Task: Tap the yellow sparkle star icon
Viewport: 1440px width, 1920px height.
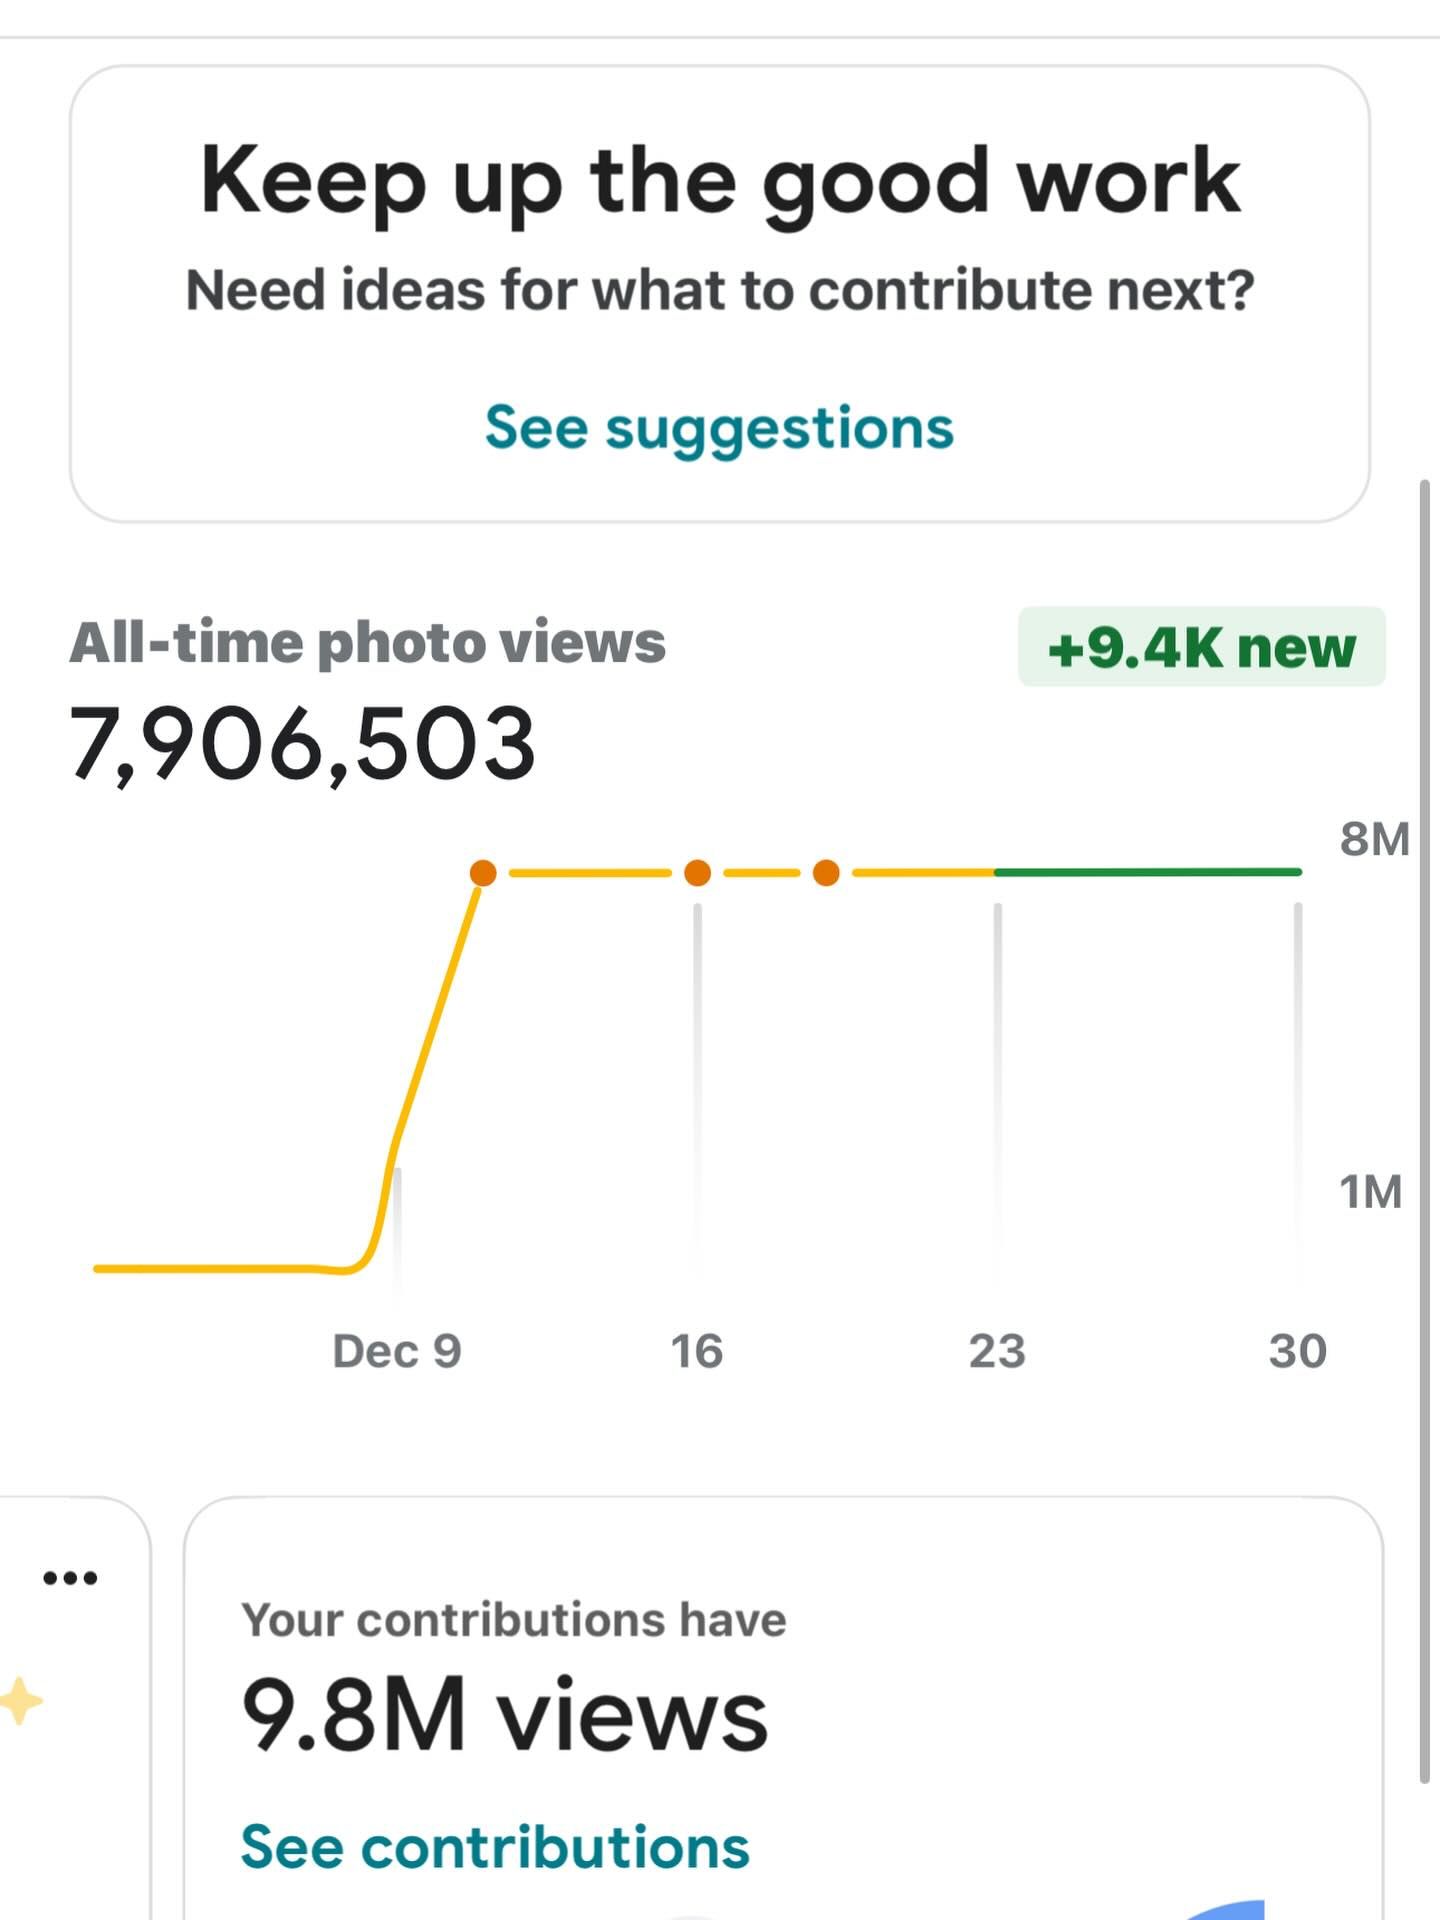Action: (20, 1700)
